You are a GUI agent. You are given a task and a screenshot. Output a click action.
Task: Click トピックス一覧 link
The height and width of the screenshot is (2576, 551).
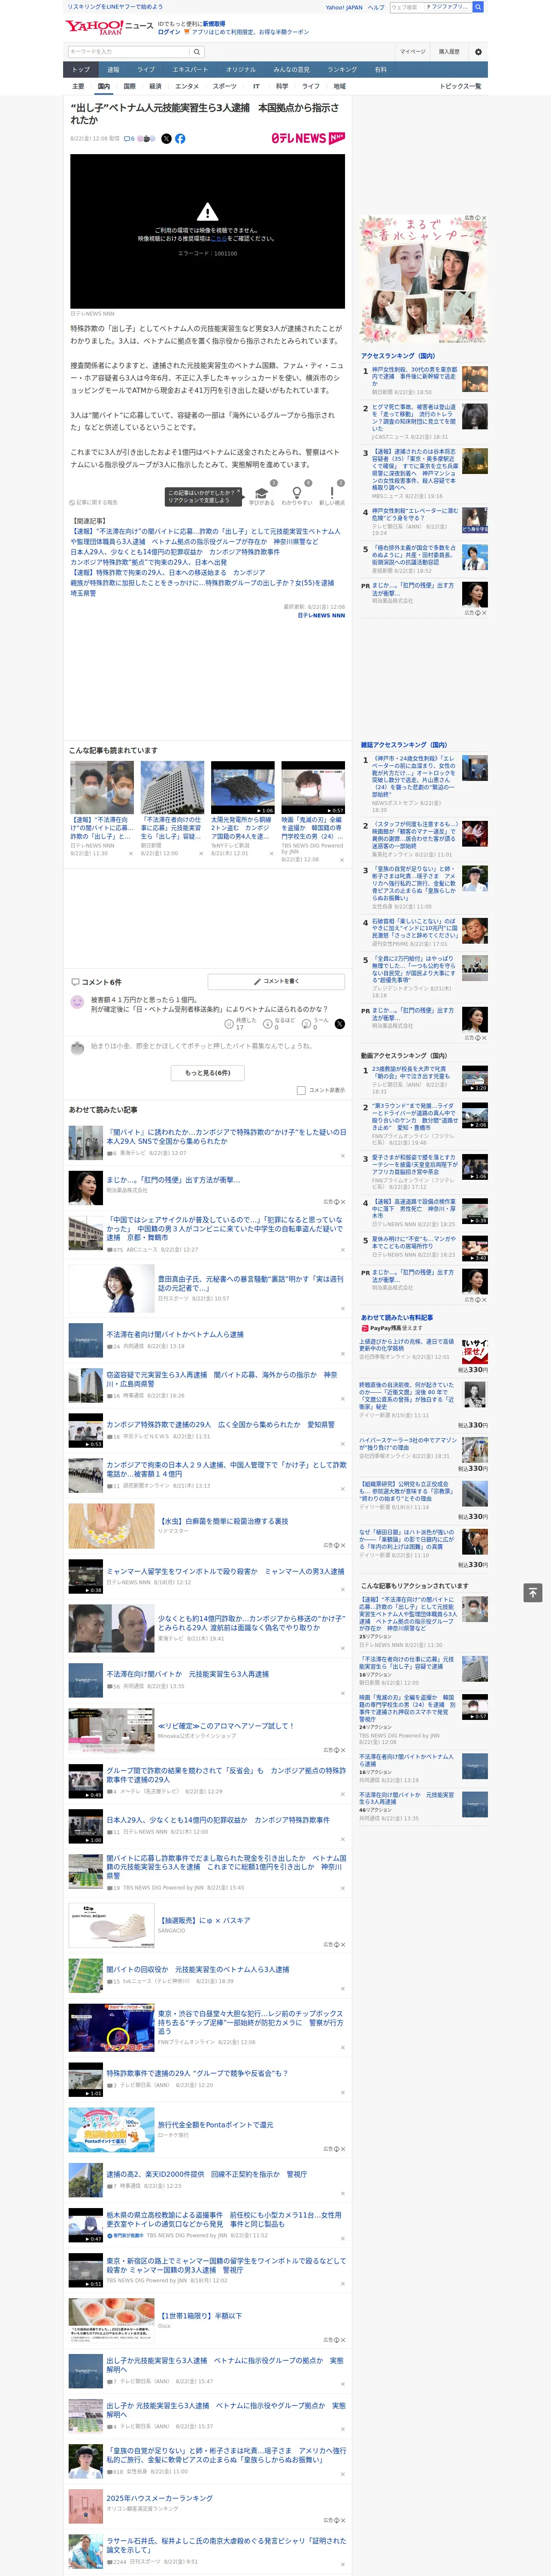(x=460, y=86)
